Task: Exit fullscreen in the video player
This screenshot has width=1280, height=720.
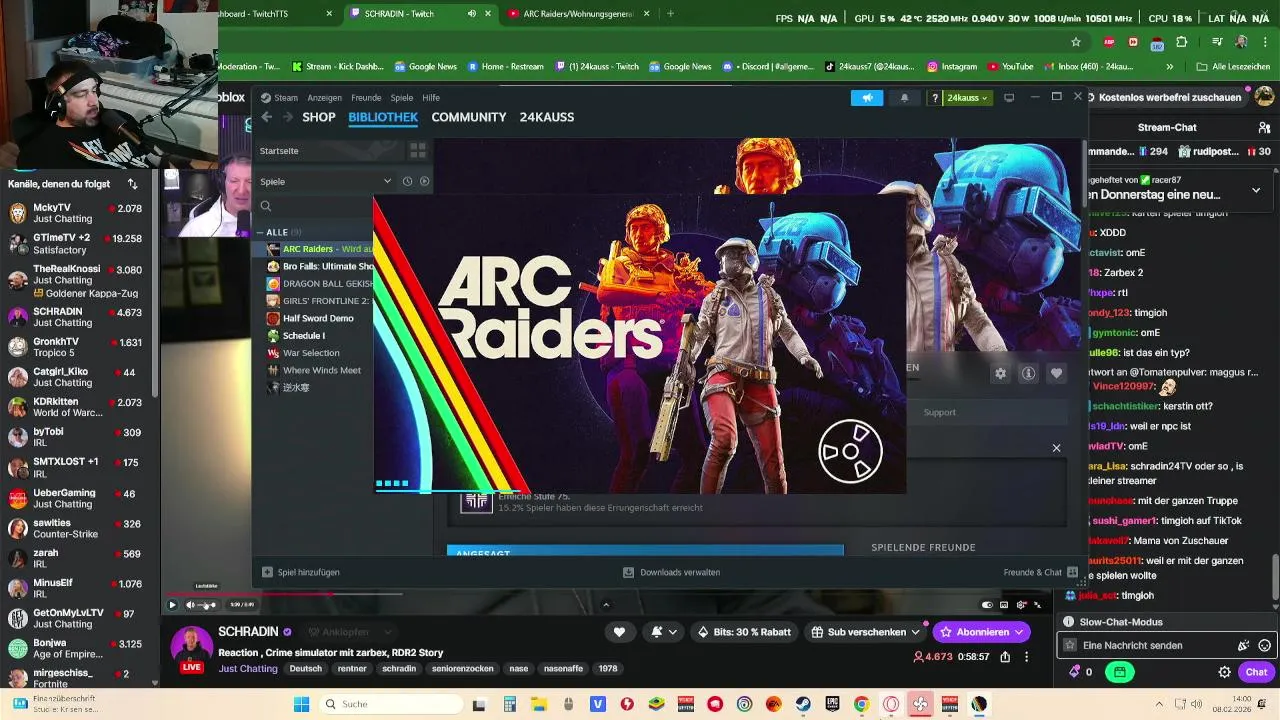Action: point(1037,605)
